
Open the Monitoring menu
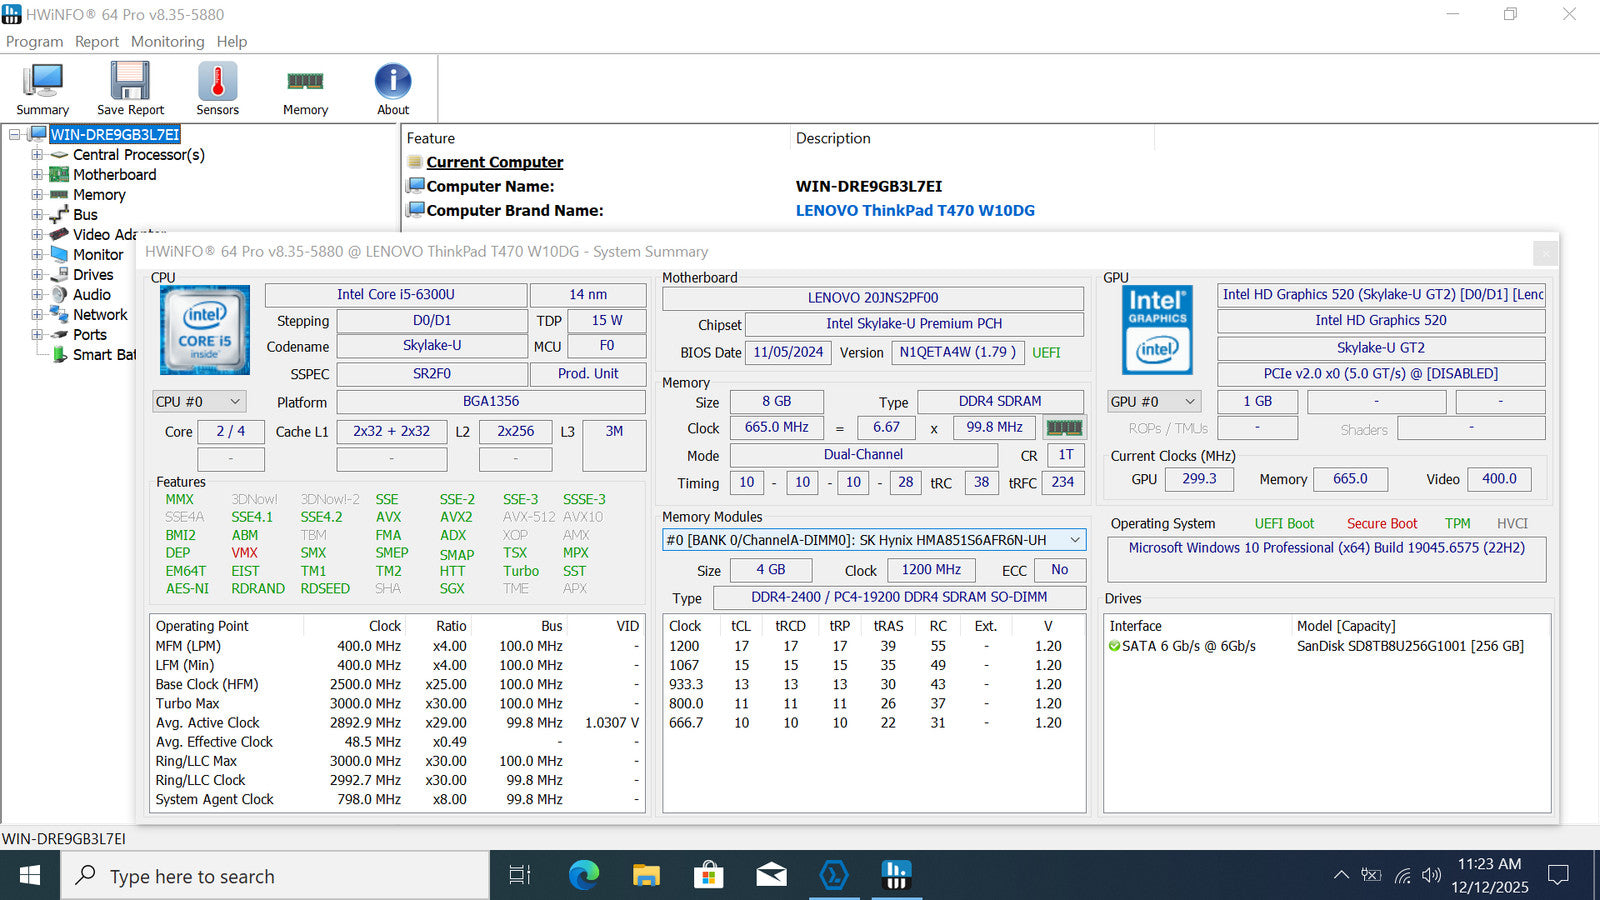tap(167, 42)
